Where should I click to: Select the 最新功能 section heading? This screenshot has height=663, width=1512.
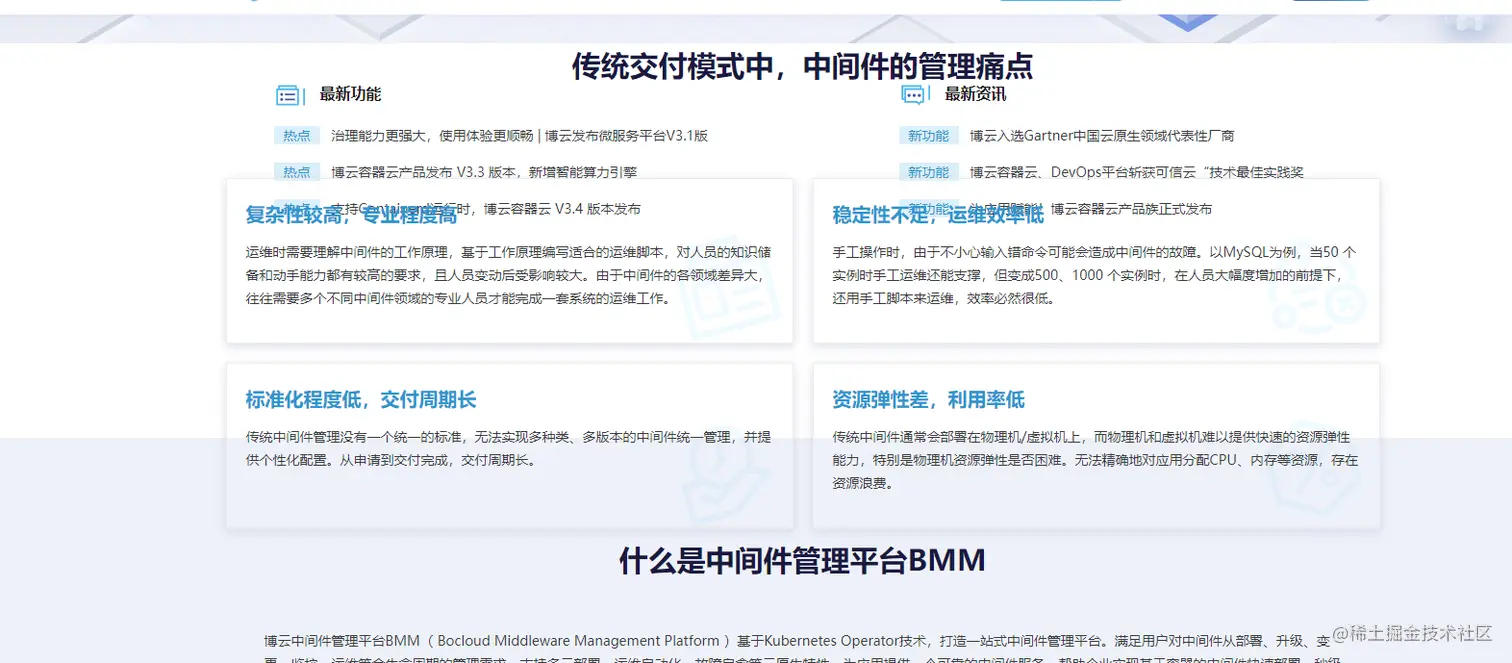tap(350, 94)
